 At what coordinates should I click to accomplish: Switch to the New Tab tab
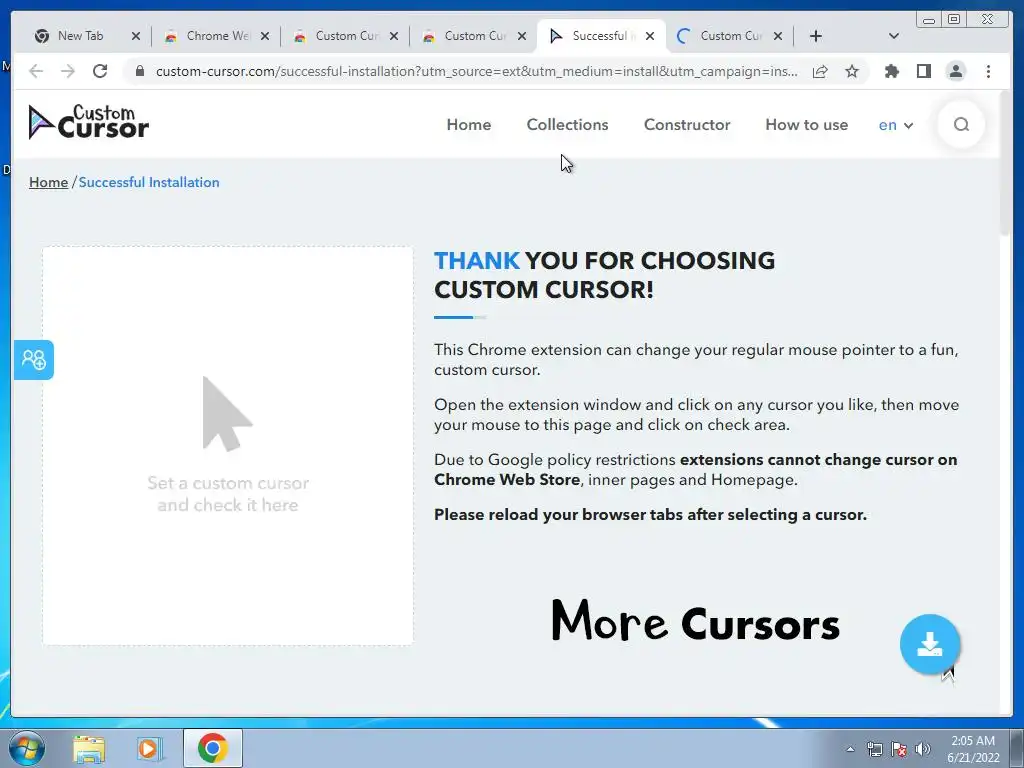click(79, 36)
